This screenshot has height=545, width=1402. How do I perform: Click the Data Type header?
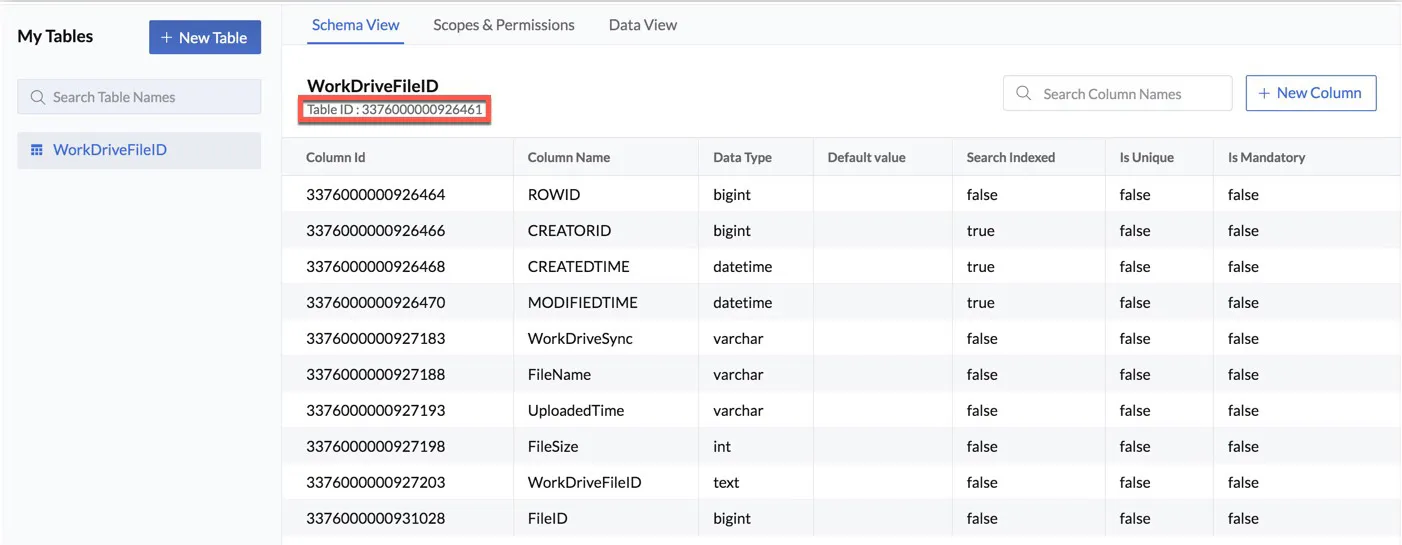point(742,157)
